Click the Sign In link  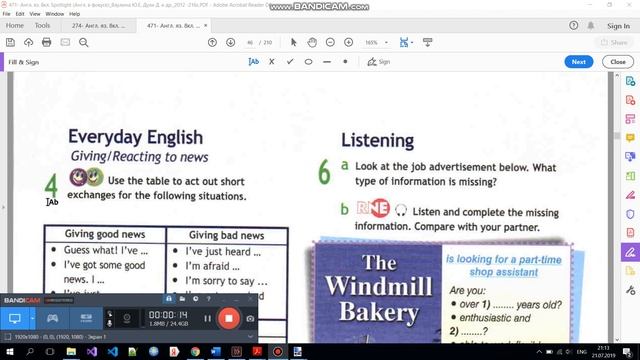(x=618, y=26)
